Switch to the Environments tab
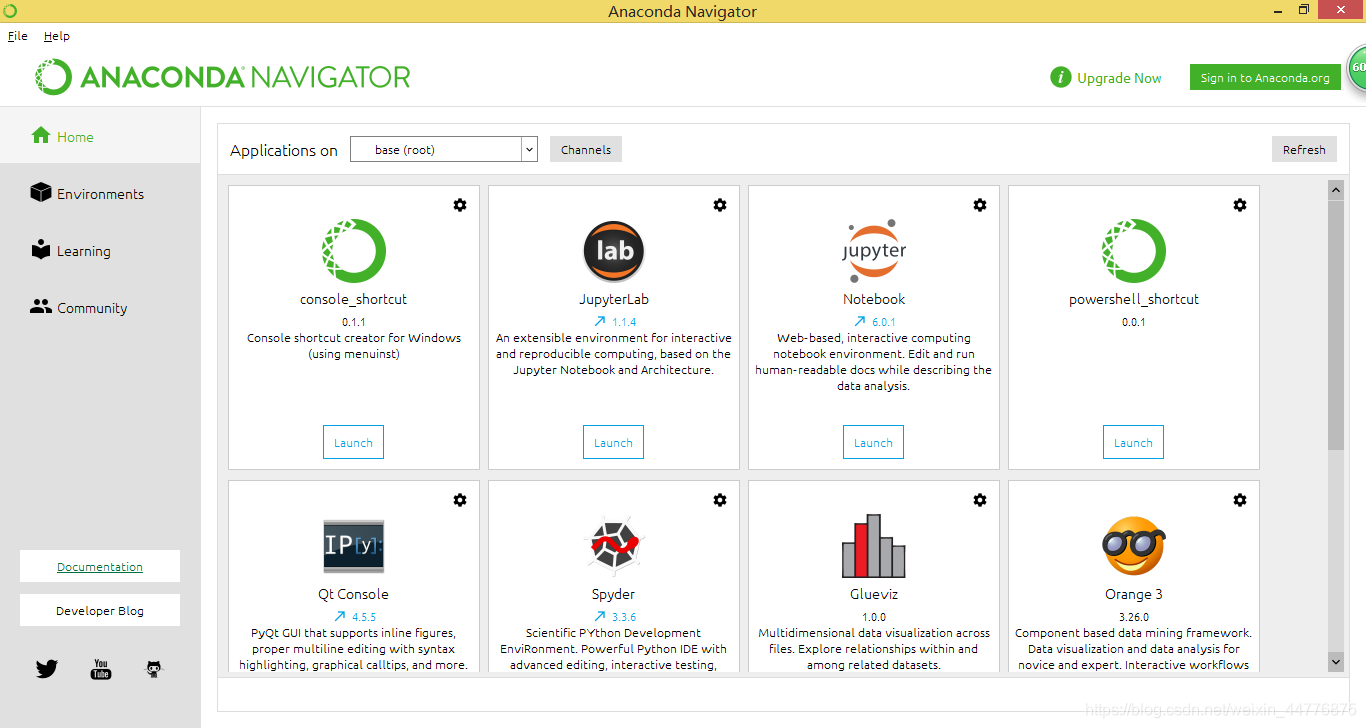 click(x=100, y=193)
